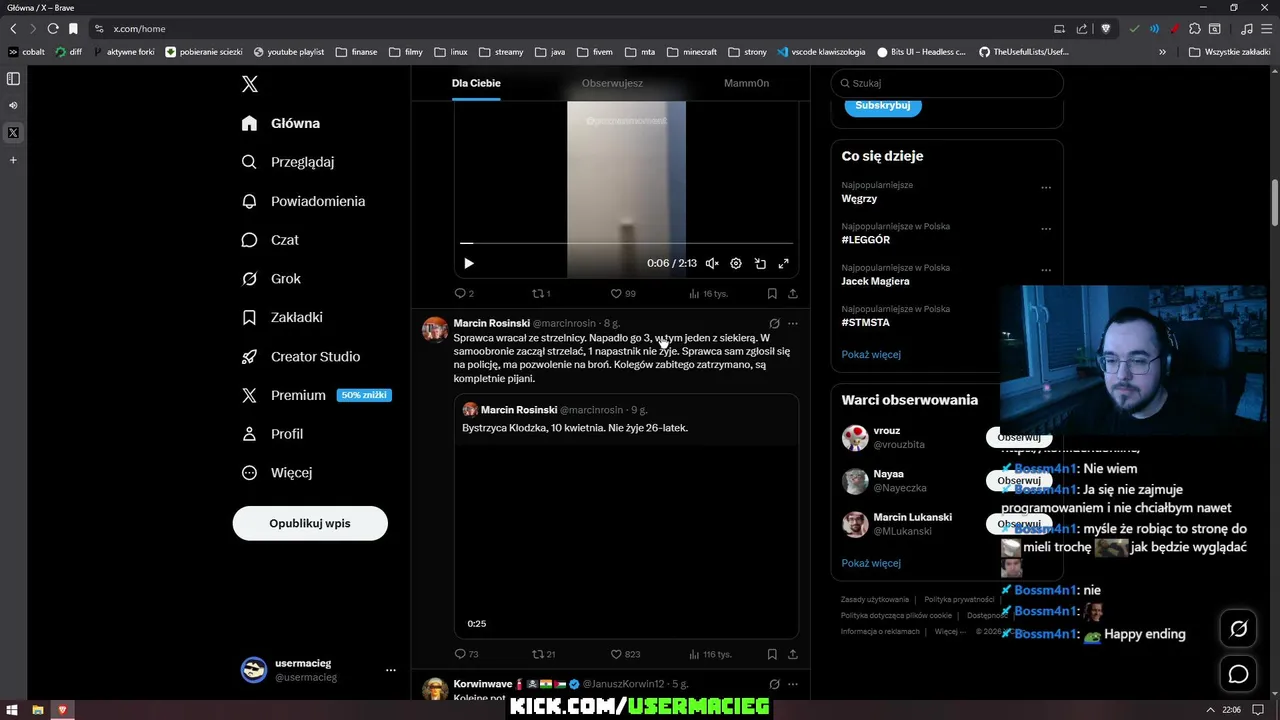Repost the post with 21 reposts

(x=543, y=654)
